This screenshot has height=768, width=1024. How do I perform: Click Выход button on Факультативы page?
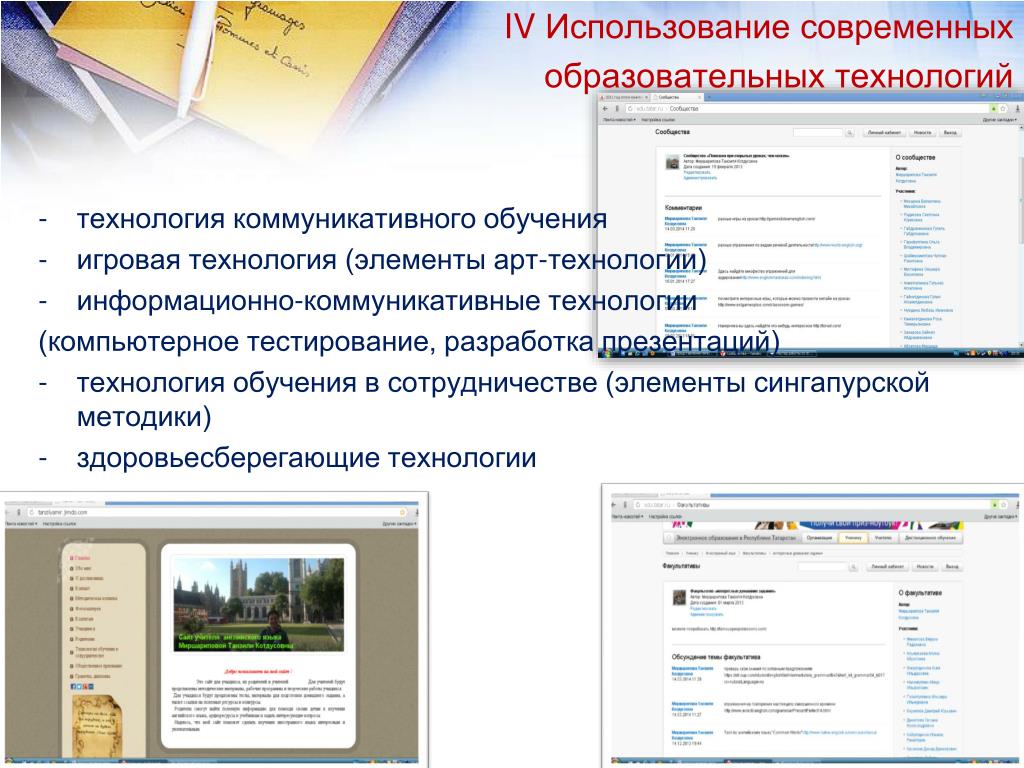click(952, 567)
